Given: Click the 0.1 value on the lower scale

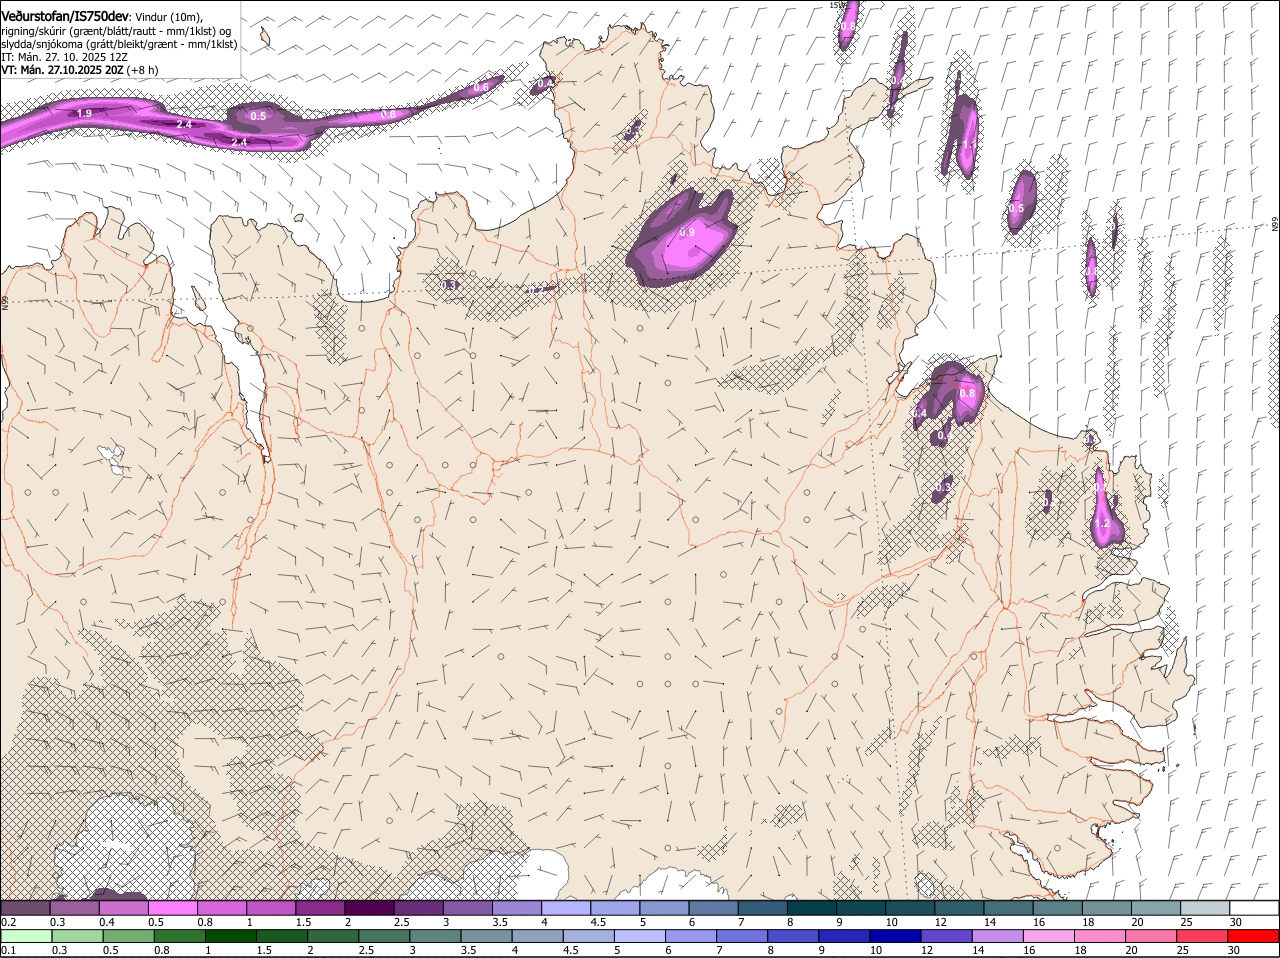Looking at the screenshot, I should (x=8, y=950).
